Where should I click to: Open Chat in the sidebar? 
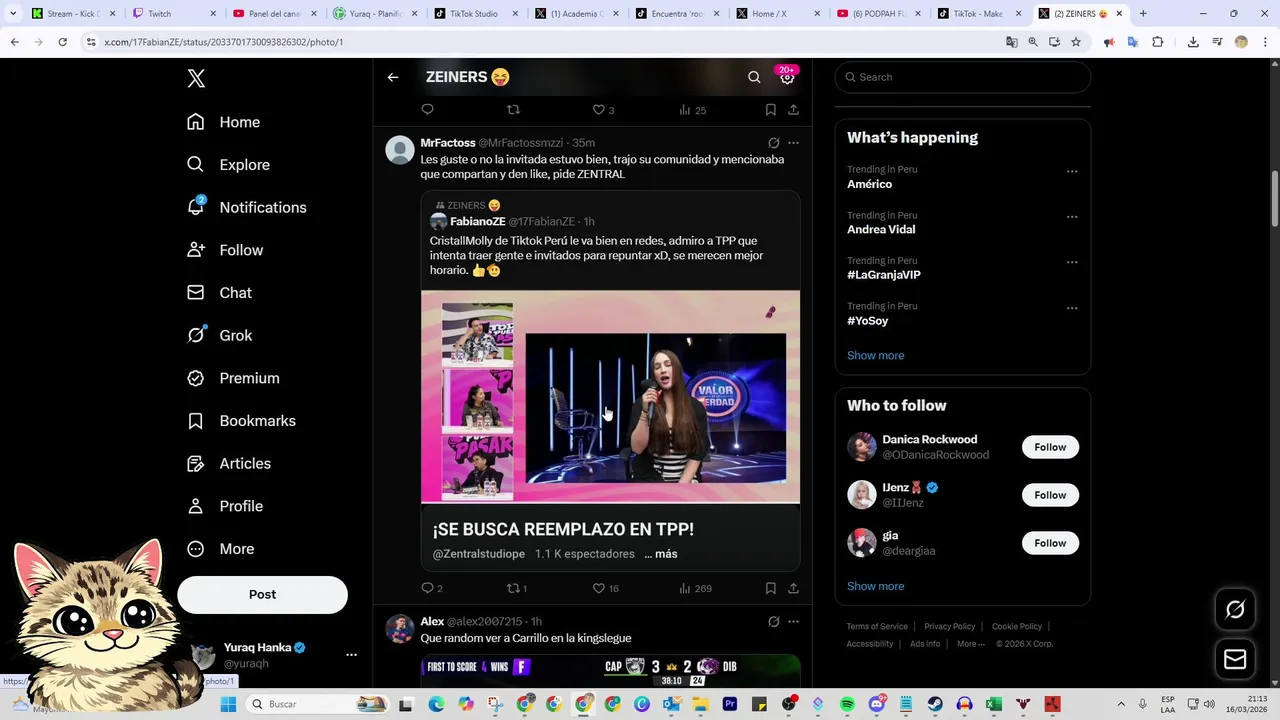click(x=219, y=293)
